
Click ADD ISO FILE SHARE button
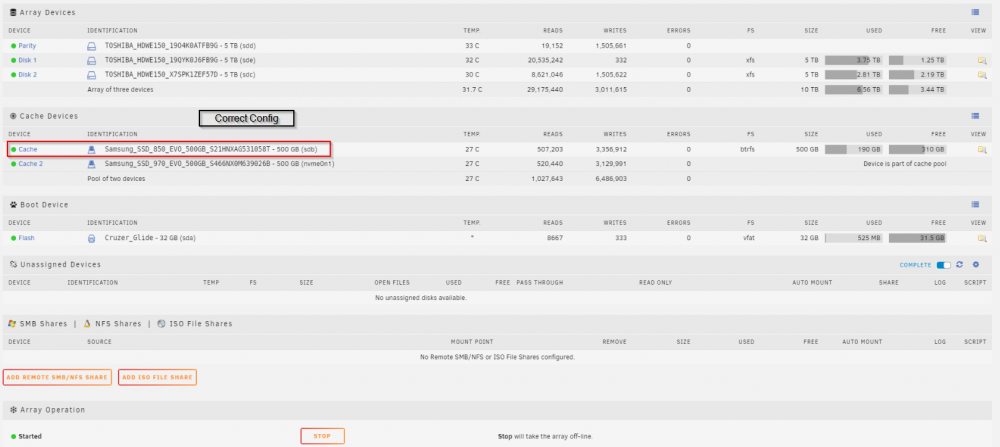click(x=157, y=377)
